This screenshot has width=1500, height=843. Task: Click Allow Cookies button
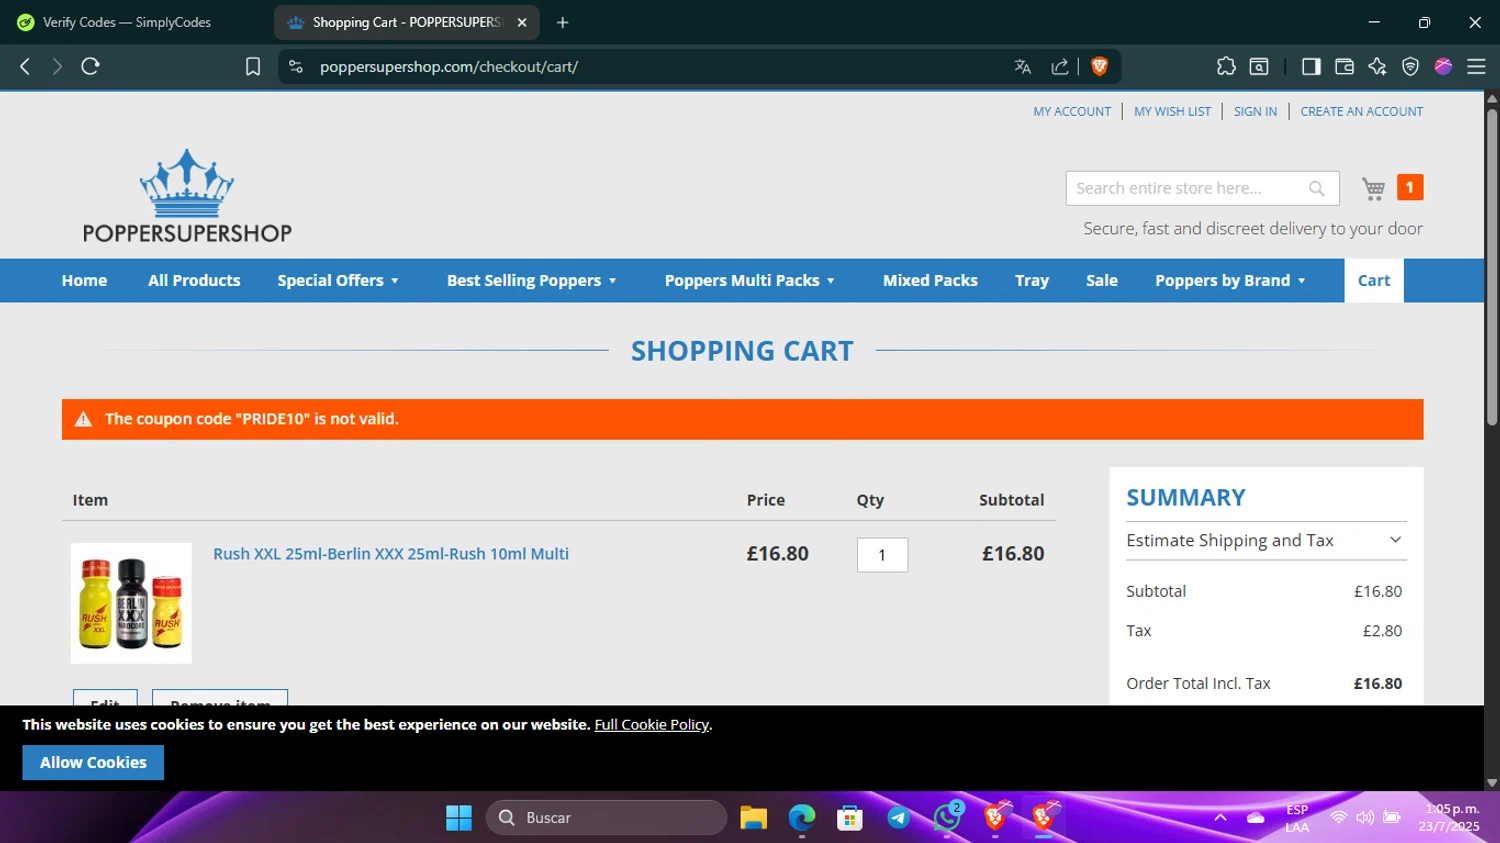click(93, 762)
